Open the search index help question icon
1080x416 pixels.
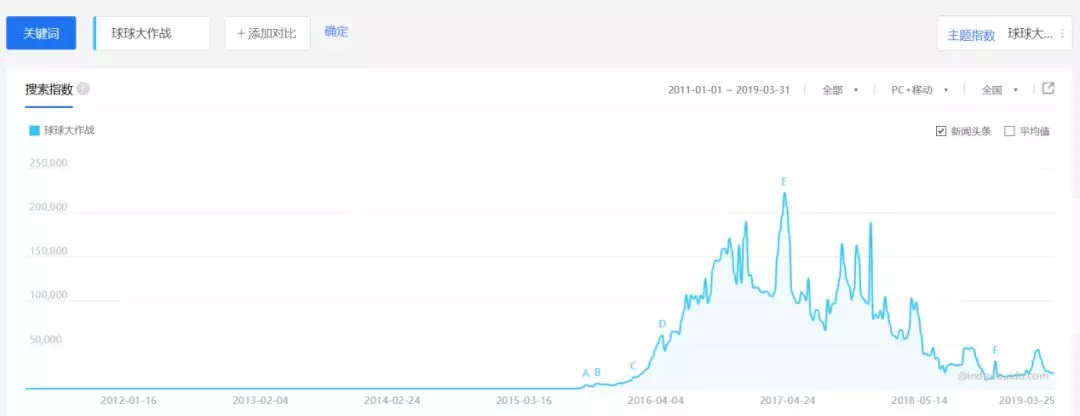tap(83, 89)
